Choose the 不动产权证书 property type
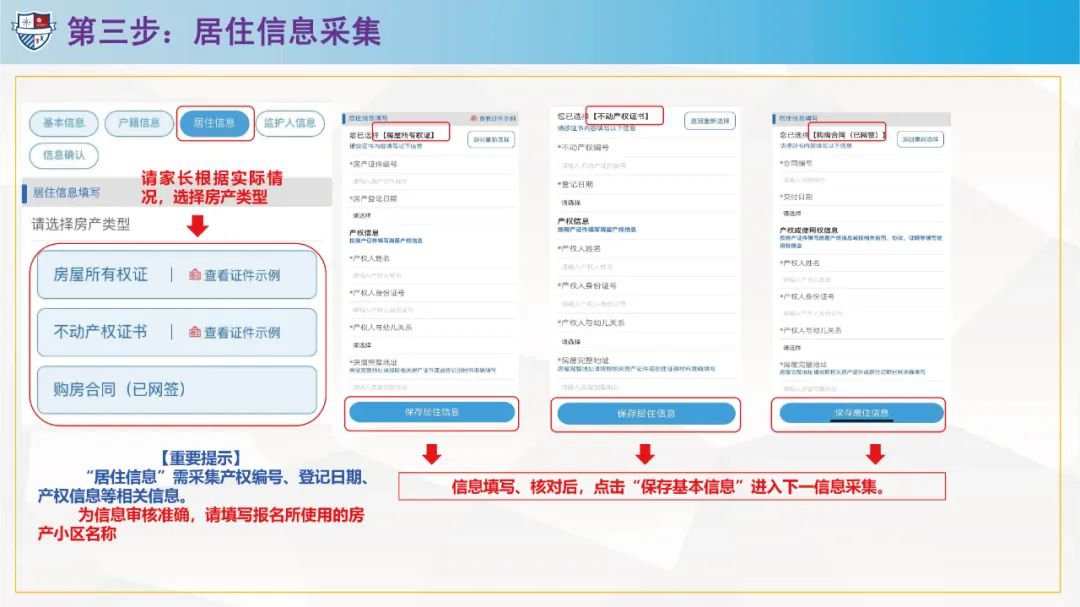Screen dimensions: 1080x607 177,332
